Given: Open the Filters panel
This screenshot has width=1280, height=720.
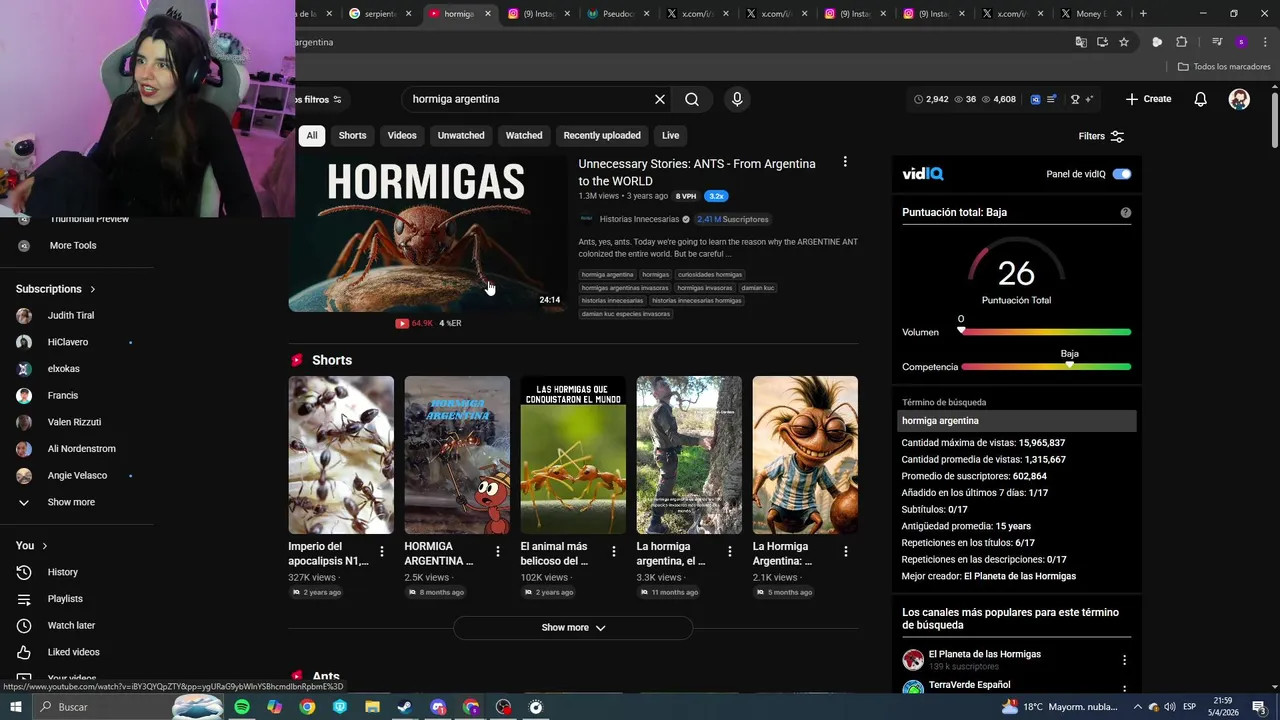Looking at the screenshot, I should pyautogui.click(x=1101, y=136).
